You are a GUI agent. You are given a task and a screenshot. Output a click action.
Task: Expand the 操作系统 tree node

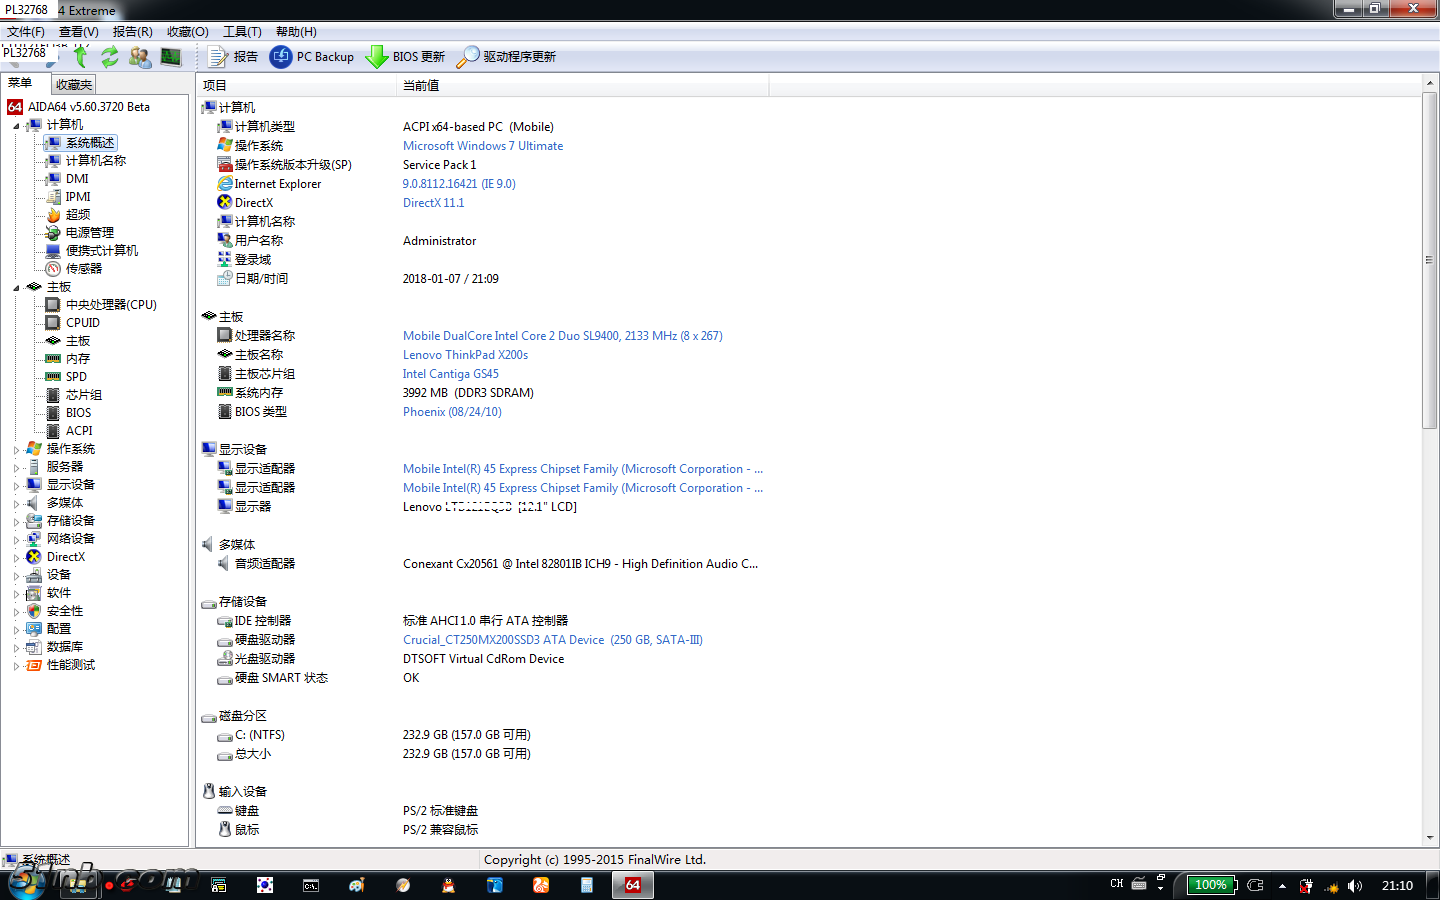pyautogui.click(x=16, y=450)
